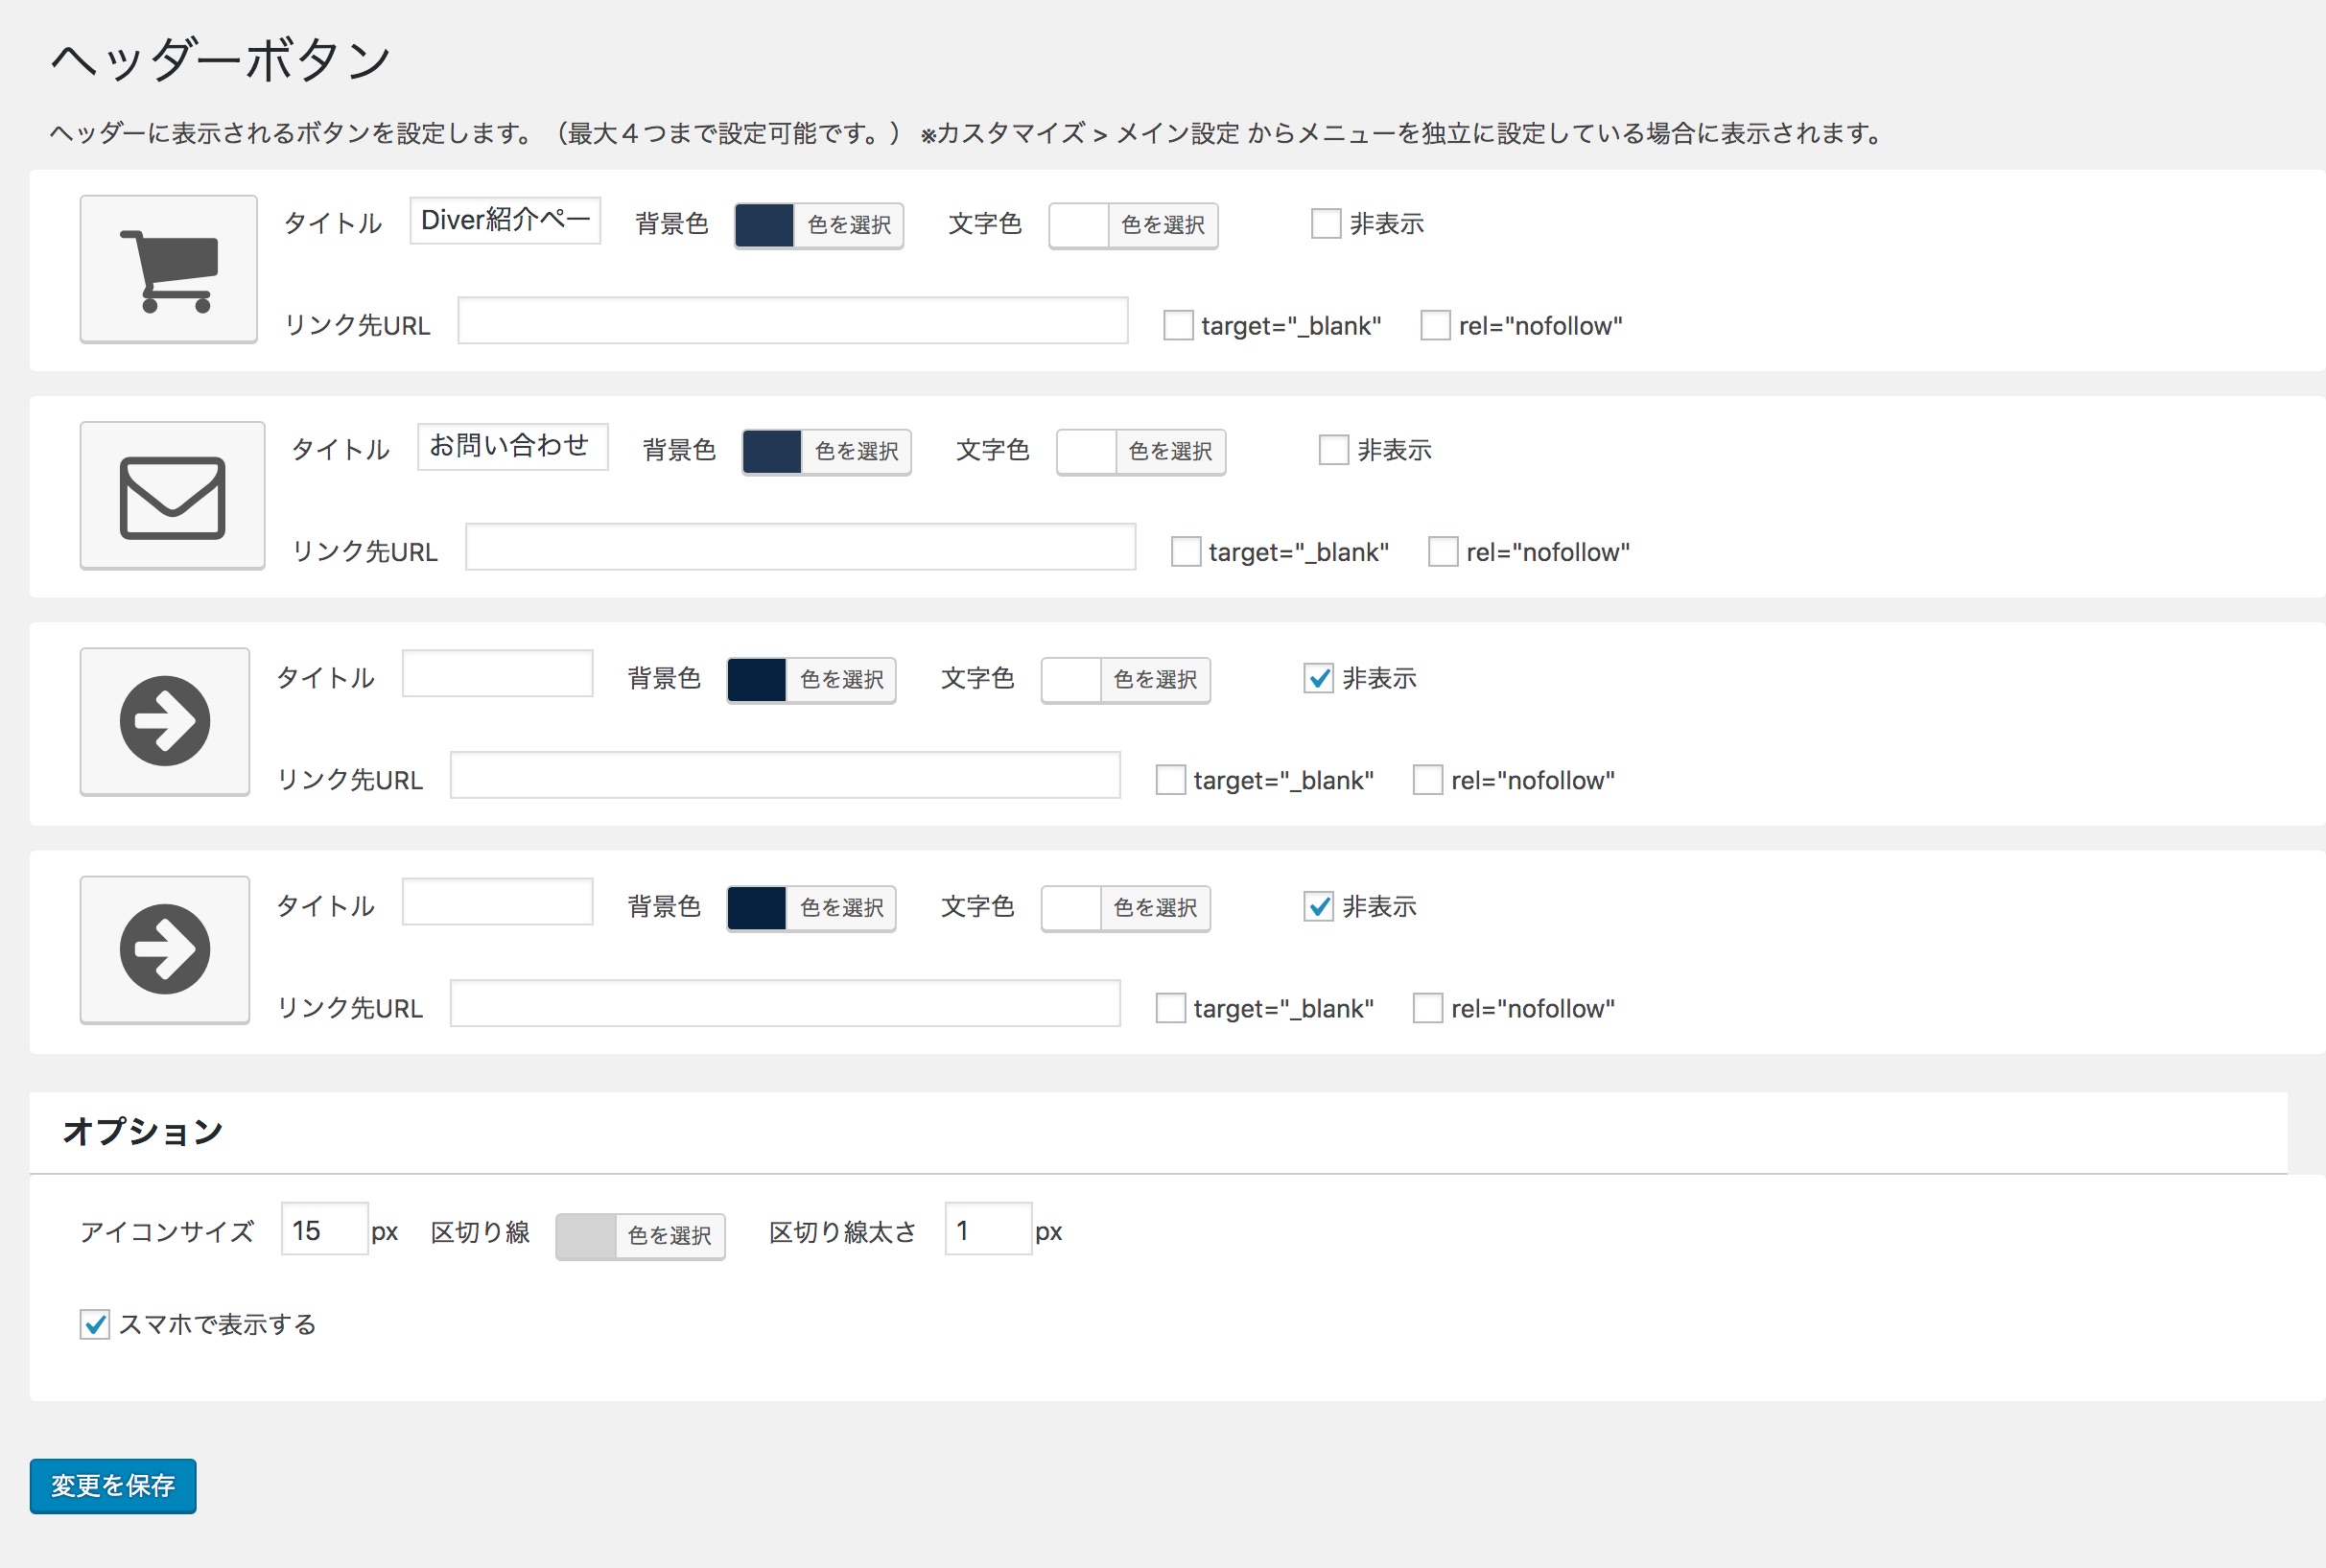Open 文字色 色を選択 for お問い合わせ row

tap(1169, 451)
